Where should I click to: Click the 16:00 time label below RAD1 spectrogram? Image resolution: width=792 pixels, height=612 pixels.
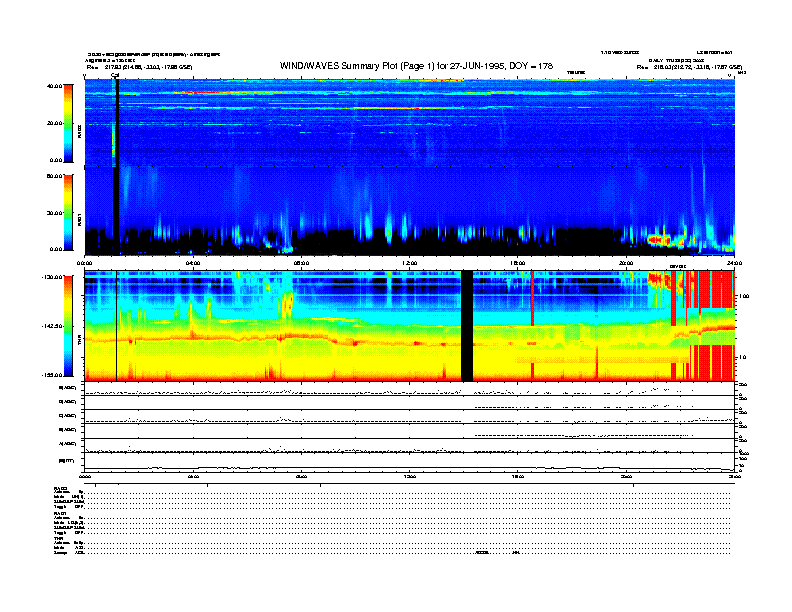coord(518,263)
